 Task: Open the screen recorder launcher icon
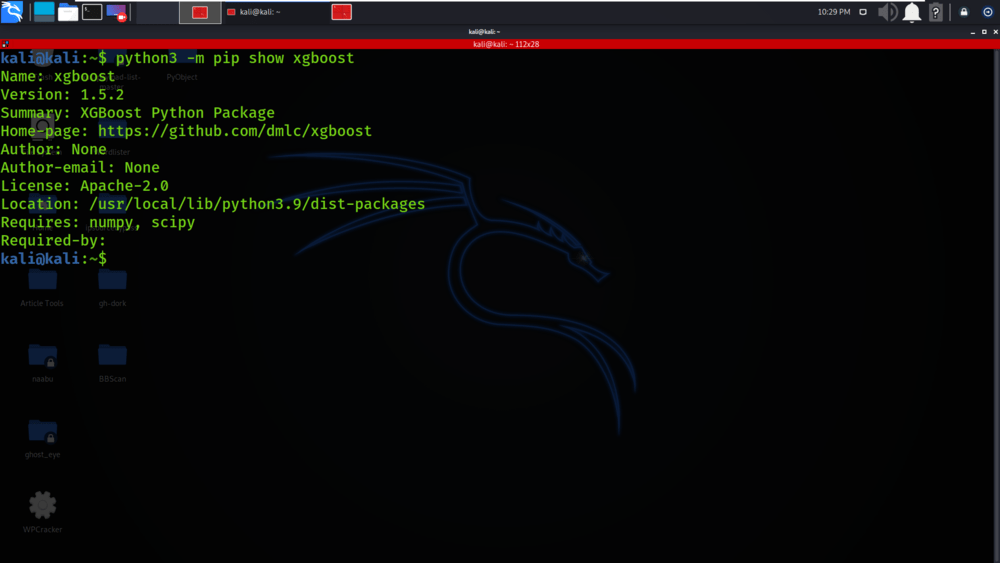[x=117, y=11]
